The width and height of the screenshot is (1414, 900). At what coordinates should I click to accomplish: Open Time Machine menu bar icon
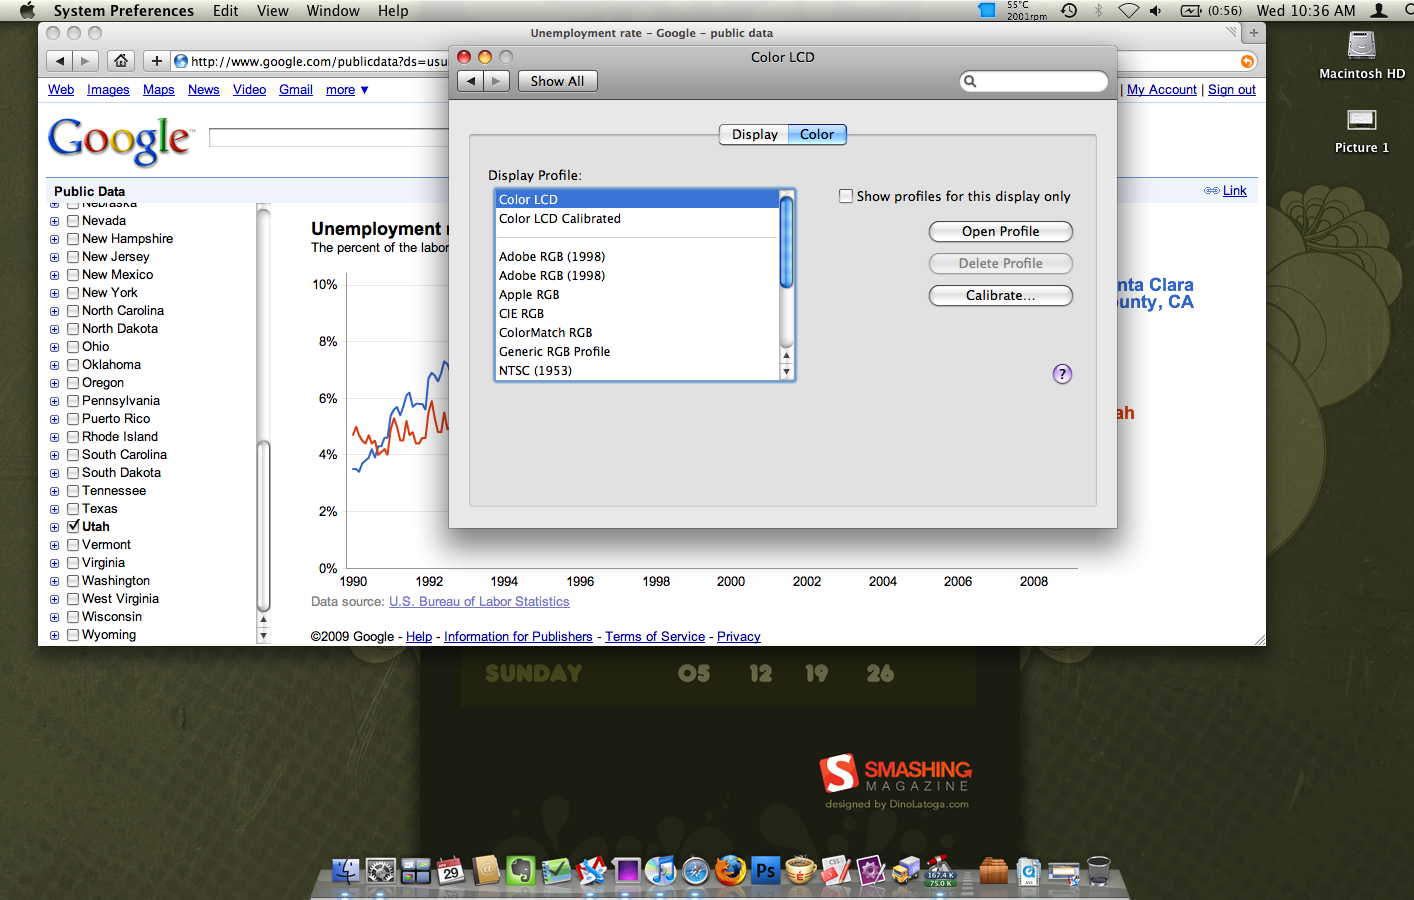(1069, 11)
